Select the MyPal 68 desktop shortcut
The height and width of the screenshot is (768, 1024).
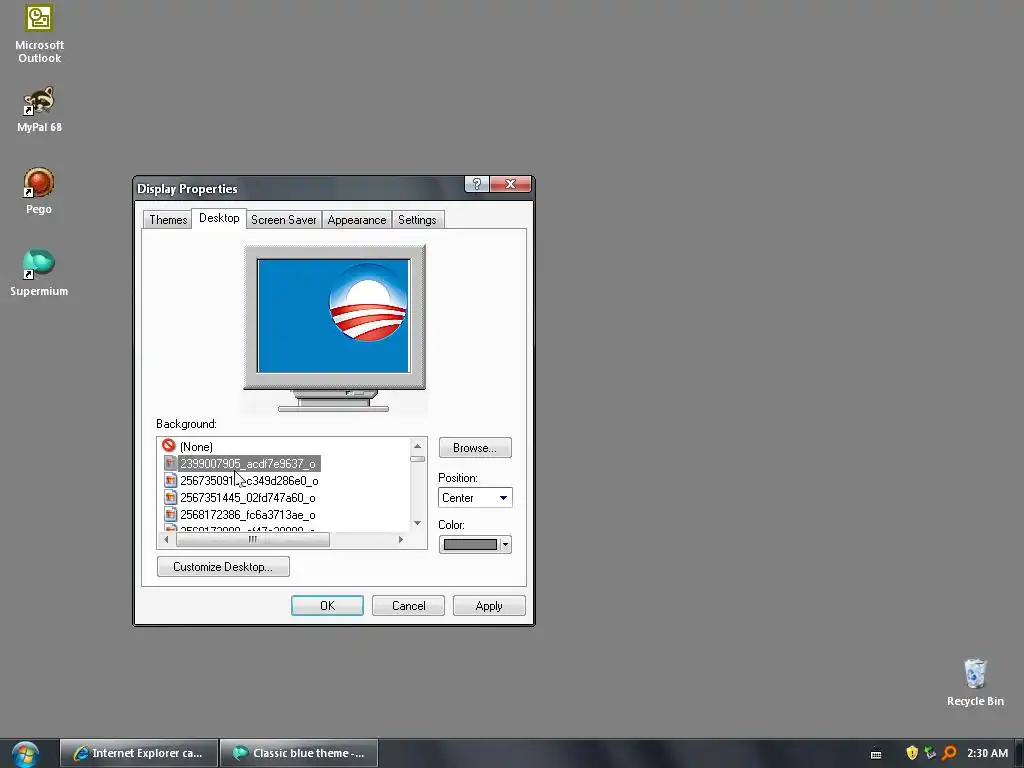[x=39, y=110]
